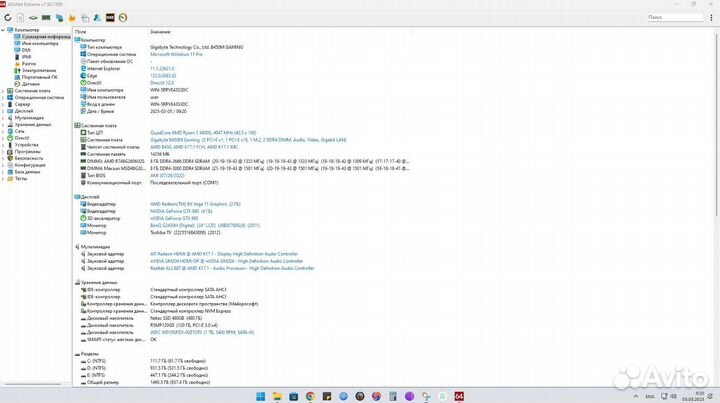The image size is (720, 403).
Task: Select Разгон in the sidebar tree
Action: tap(30, 64)
